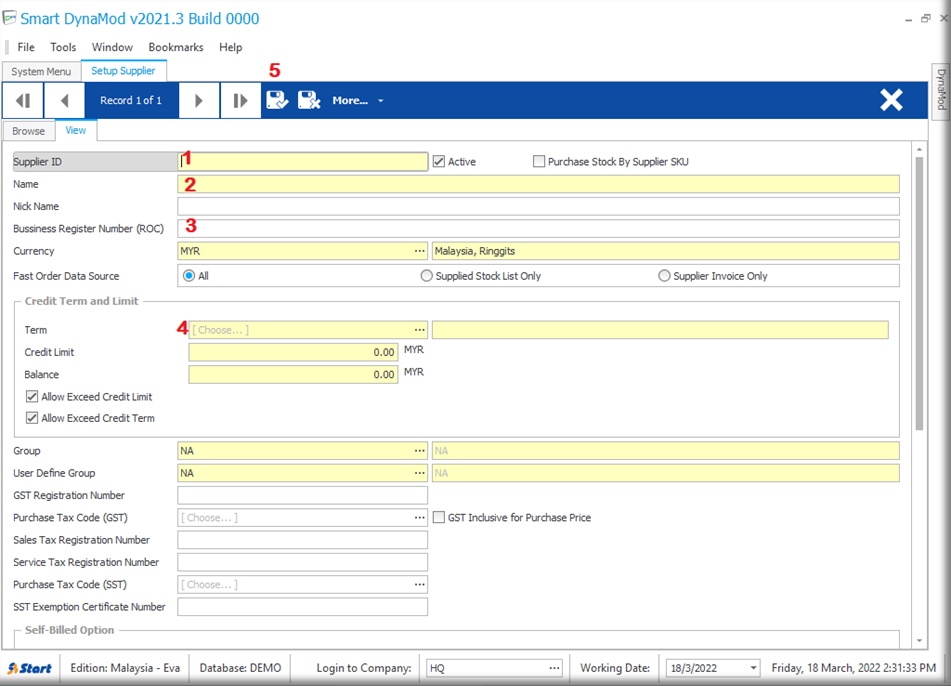Toggle Allow Exceed Credit Limit checkbox
The width and height of the screenshot is (951, 686).
point(32,397)
